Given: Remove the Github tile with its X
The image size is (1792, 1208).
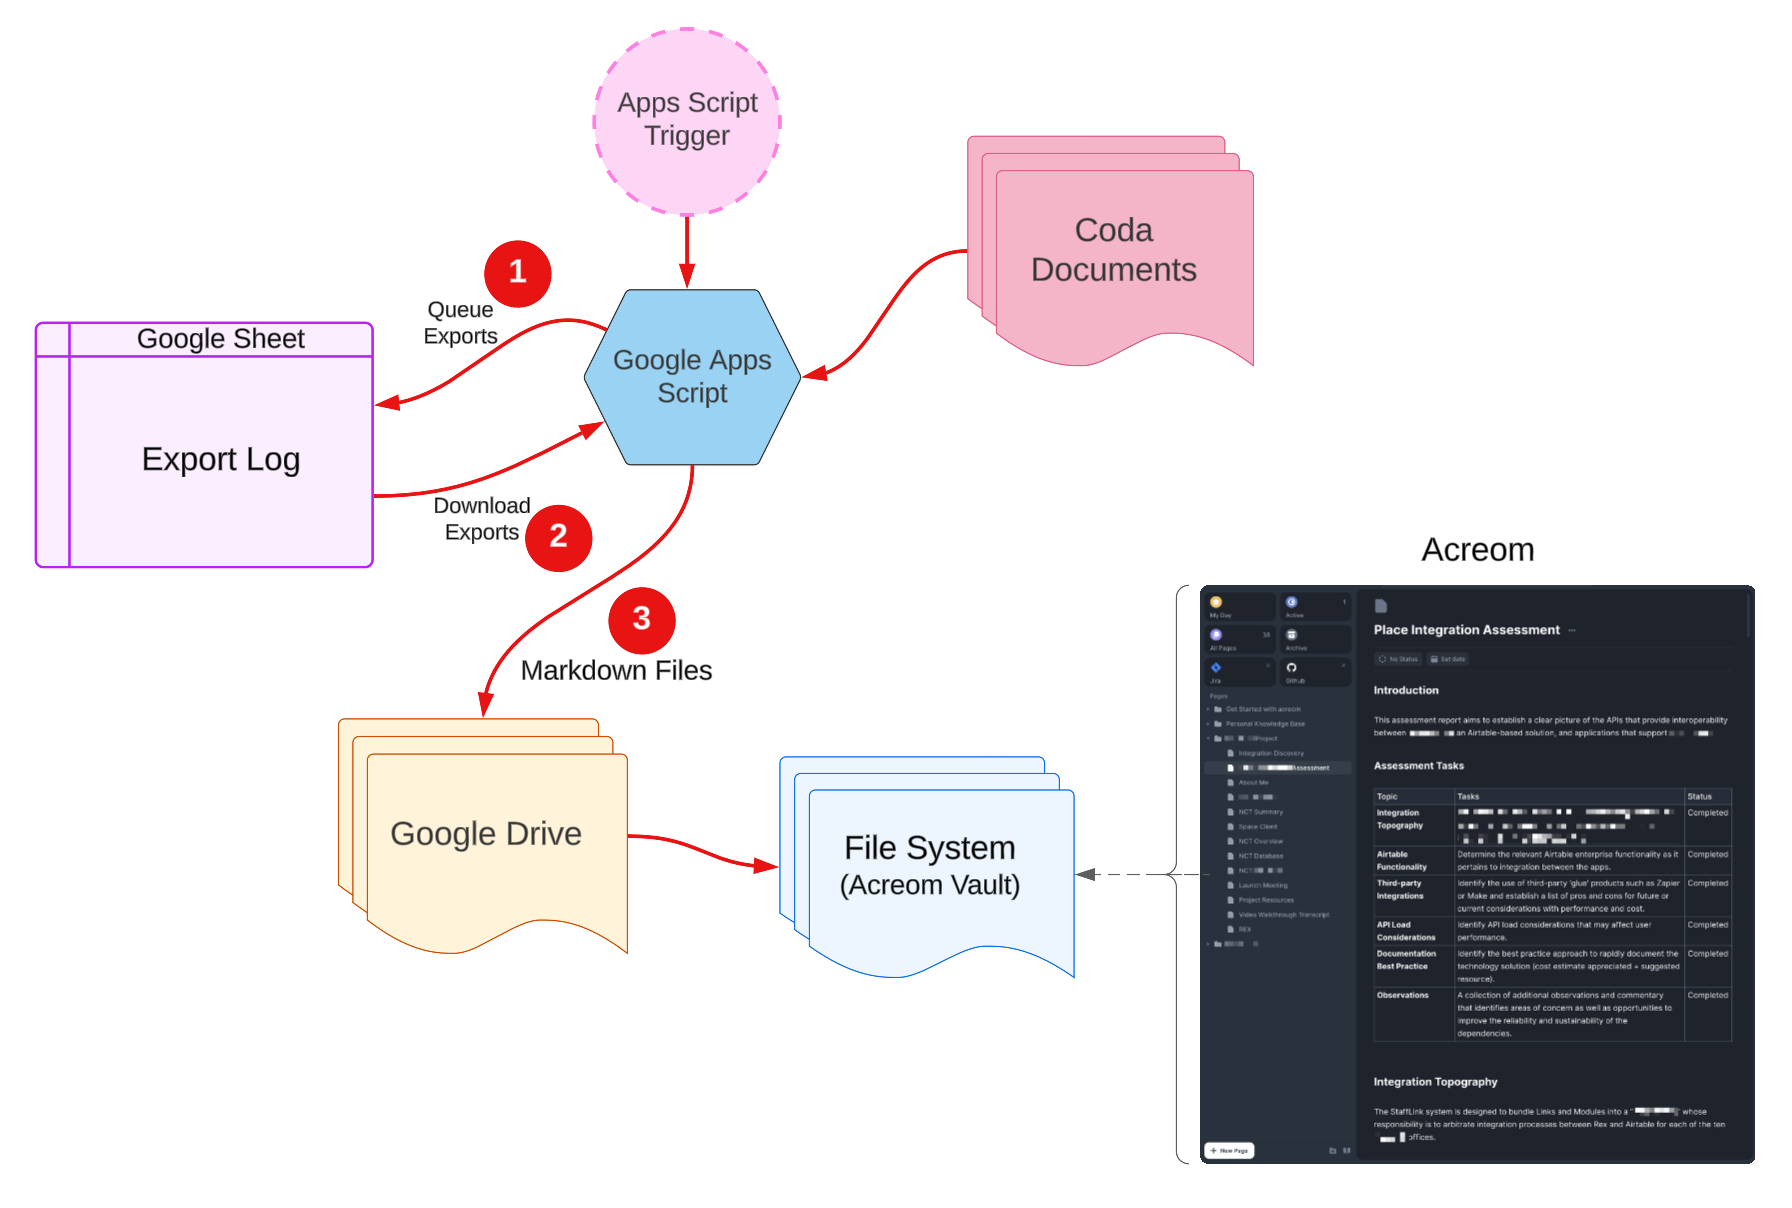Looking at the screenshot, I should pyautogui.click(x=1344, y=665).
